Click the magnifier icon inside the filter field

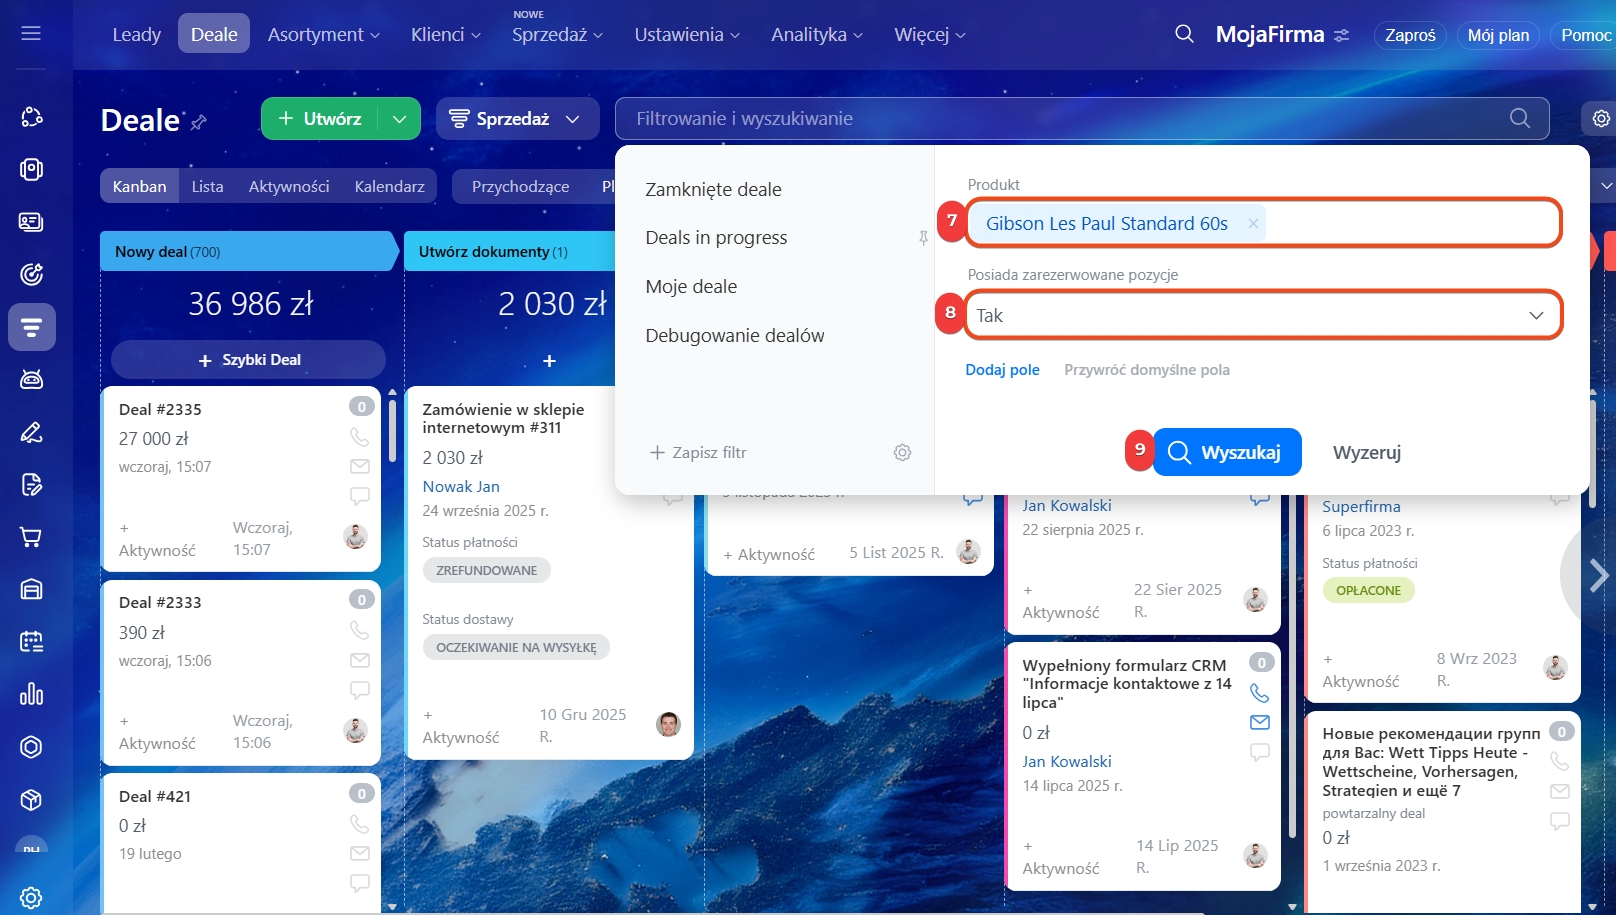pos(1520,118)
